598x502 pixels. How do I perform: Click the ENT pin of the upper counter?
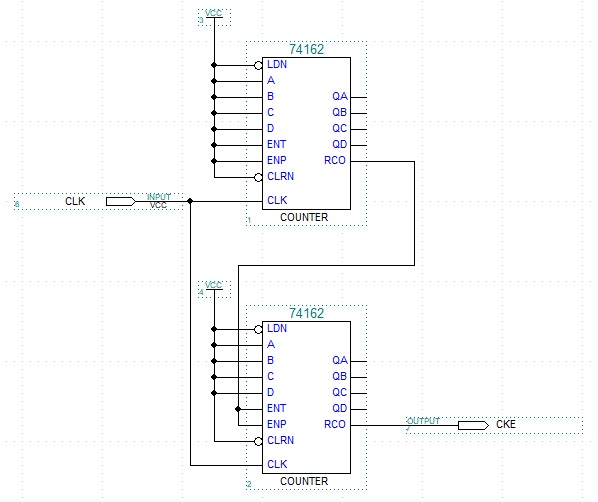276,145
